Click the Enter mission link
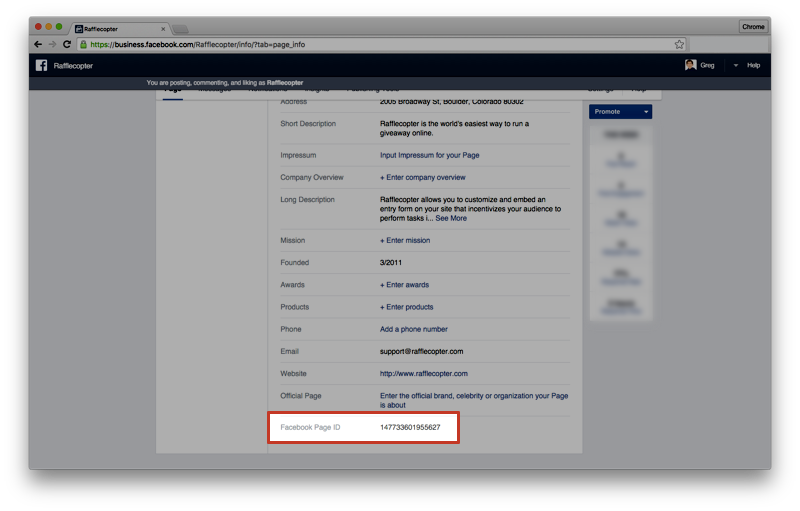 [x=405, y=240]
